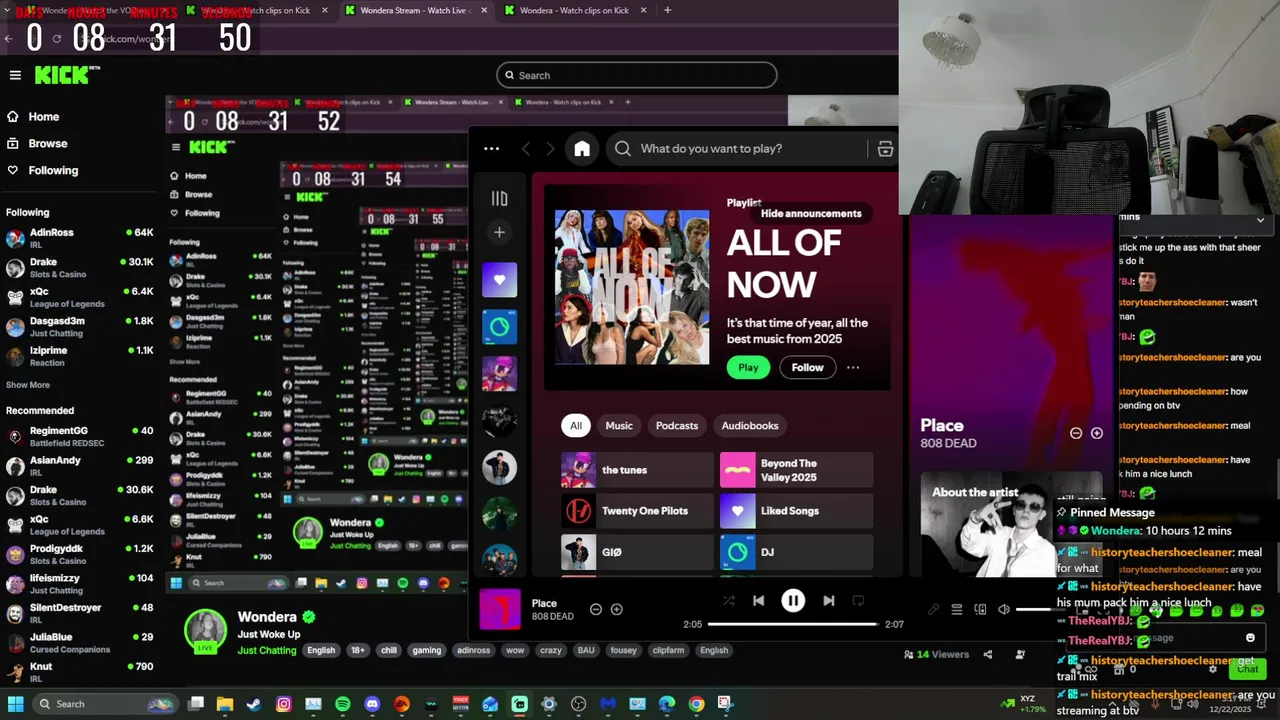Expand Show More under Following
The width and height of the screenshot is (1280, 720).
pyautogui.click(x=28, y=385)
